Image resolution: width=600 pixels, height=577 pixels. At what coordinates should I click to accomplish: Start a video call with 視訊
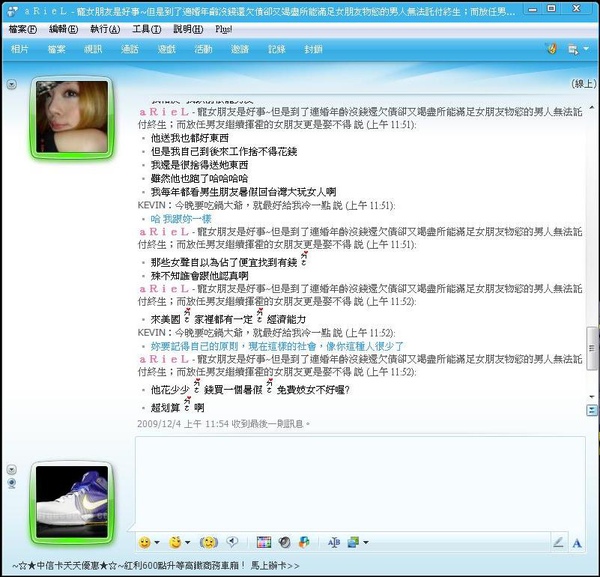click(93, 49)
